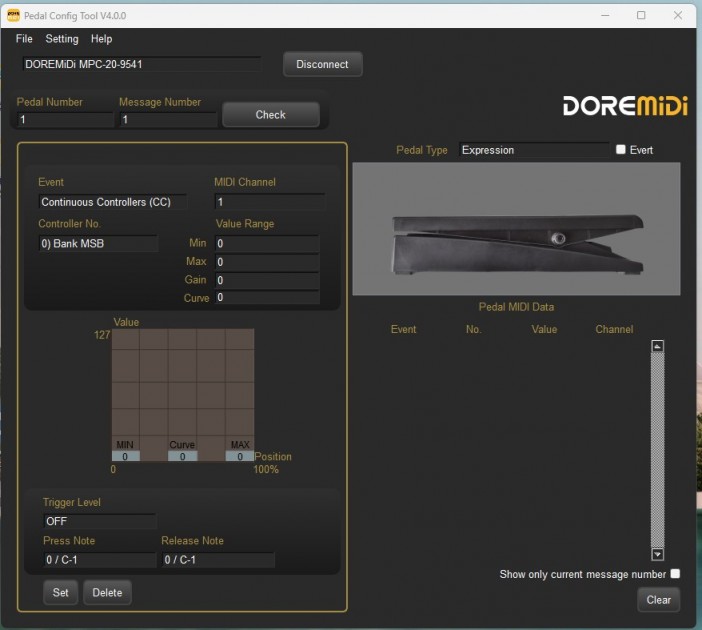Open the Controller No. dropdown
Image resolution: width=702 pixels, height=630 pixels.
click(x=97, y=244)
